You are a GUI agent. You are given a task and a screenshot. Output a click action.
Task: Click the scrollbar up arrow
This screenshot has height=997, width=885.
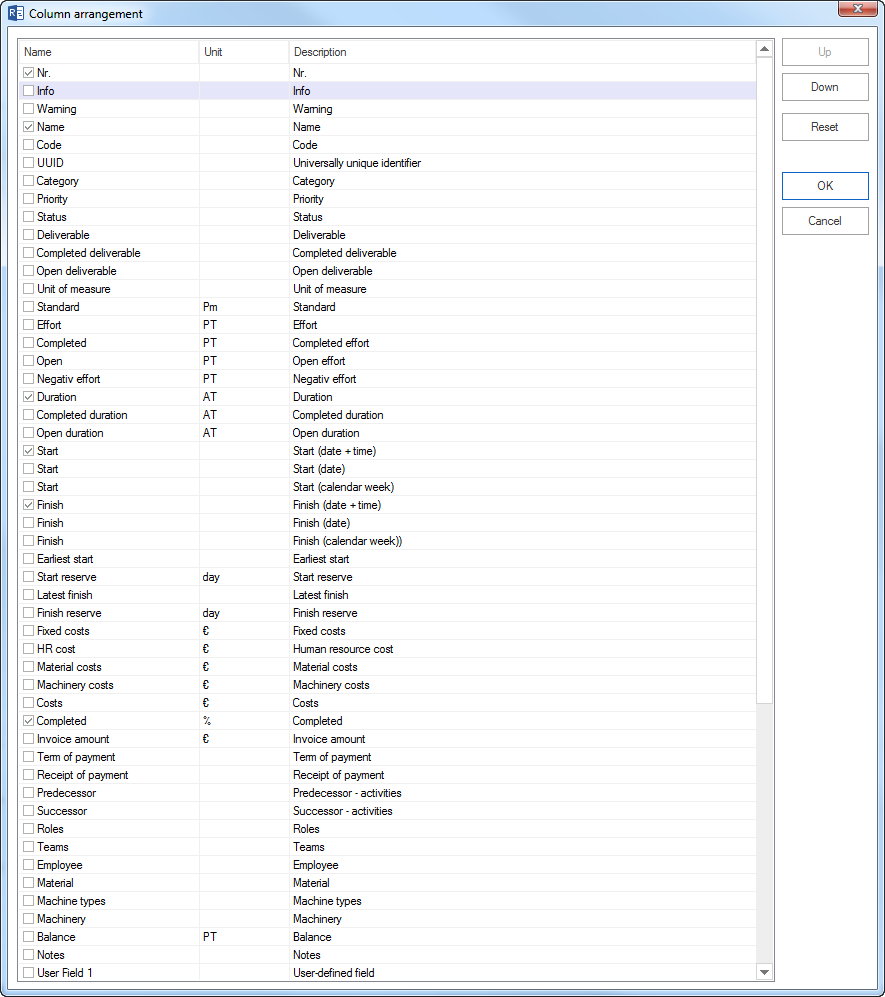(764, 49)
